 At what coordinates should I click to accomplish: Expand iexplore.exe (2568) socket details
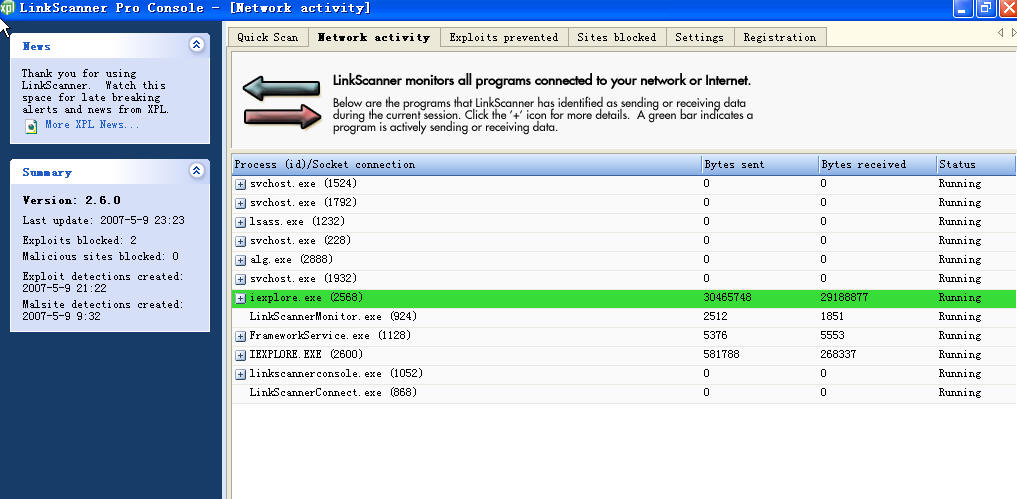tap(241, 298)
